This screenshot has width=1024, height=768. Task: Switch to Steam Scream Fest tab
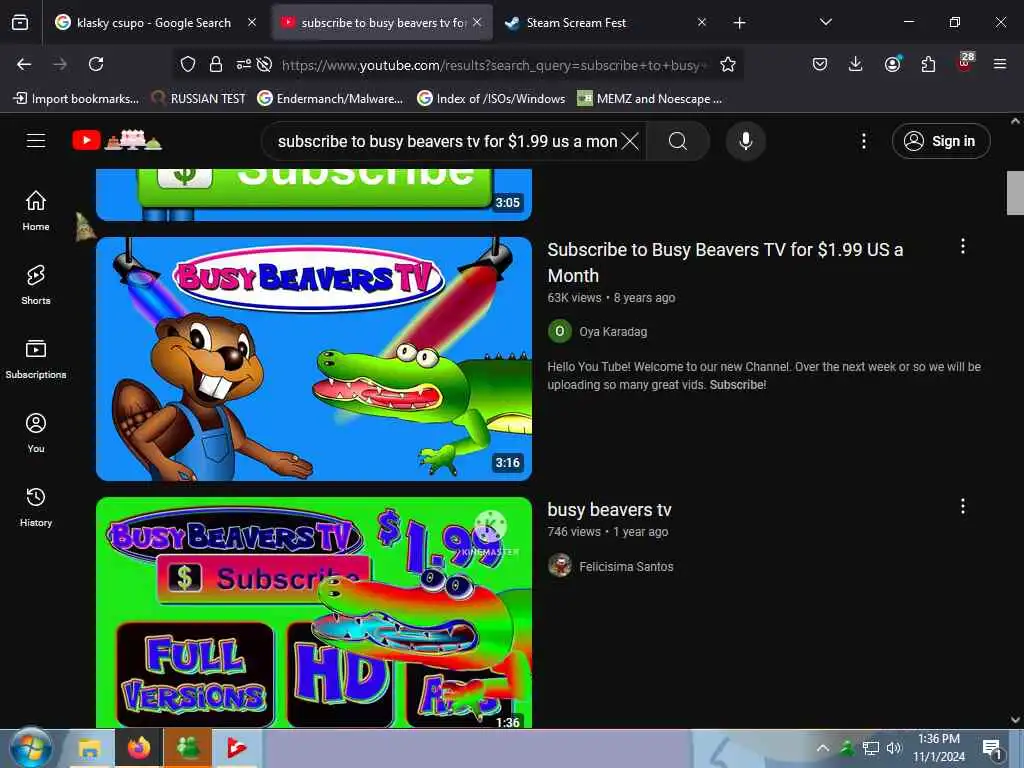pyautogui.click(x=576, y=23)
